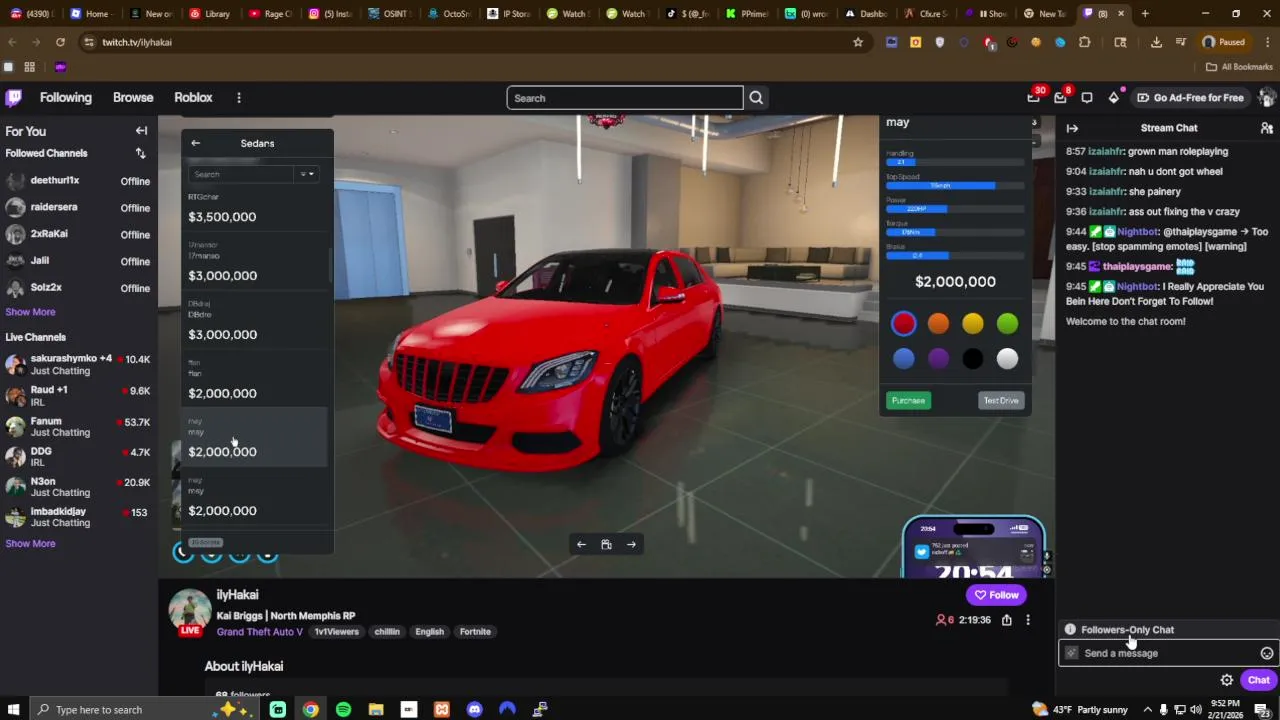Open the Sedans search filter dropdown

(x=307, y=174)
